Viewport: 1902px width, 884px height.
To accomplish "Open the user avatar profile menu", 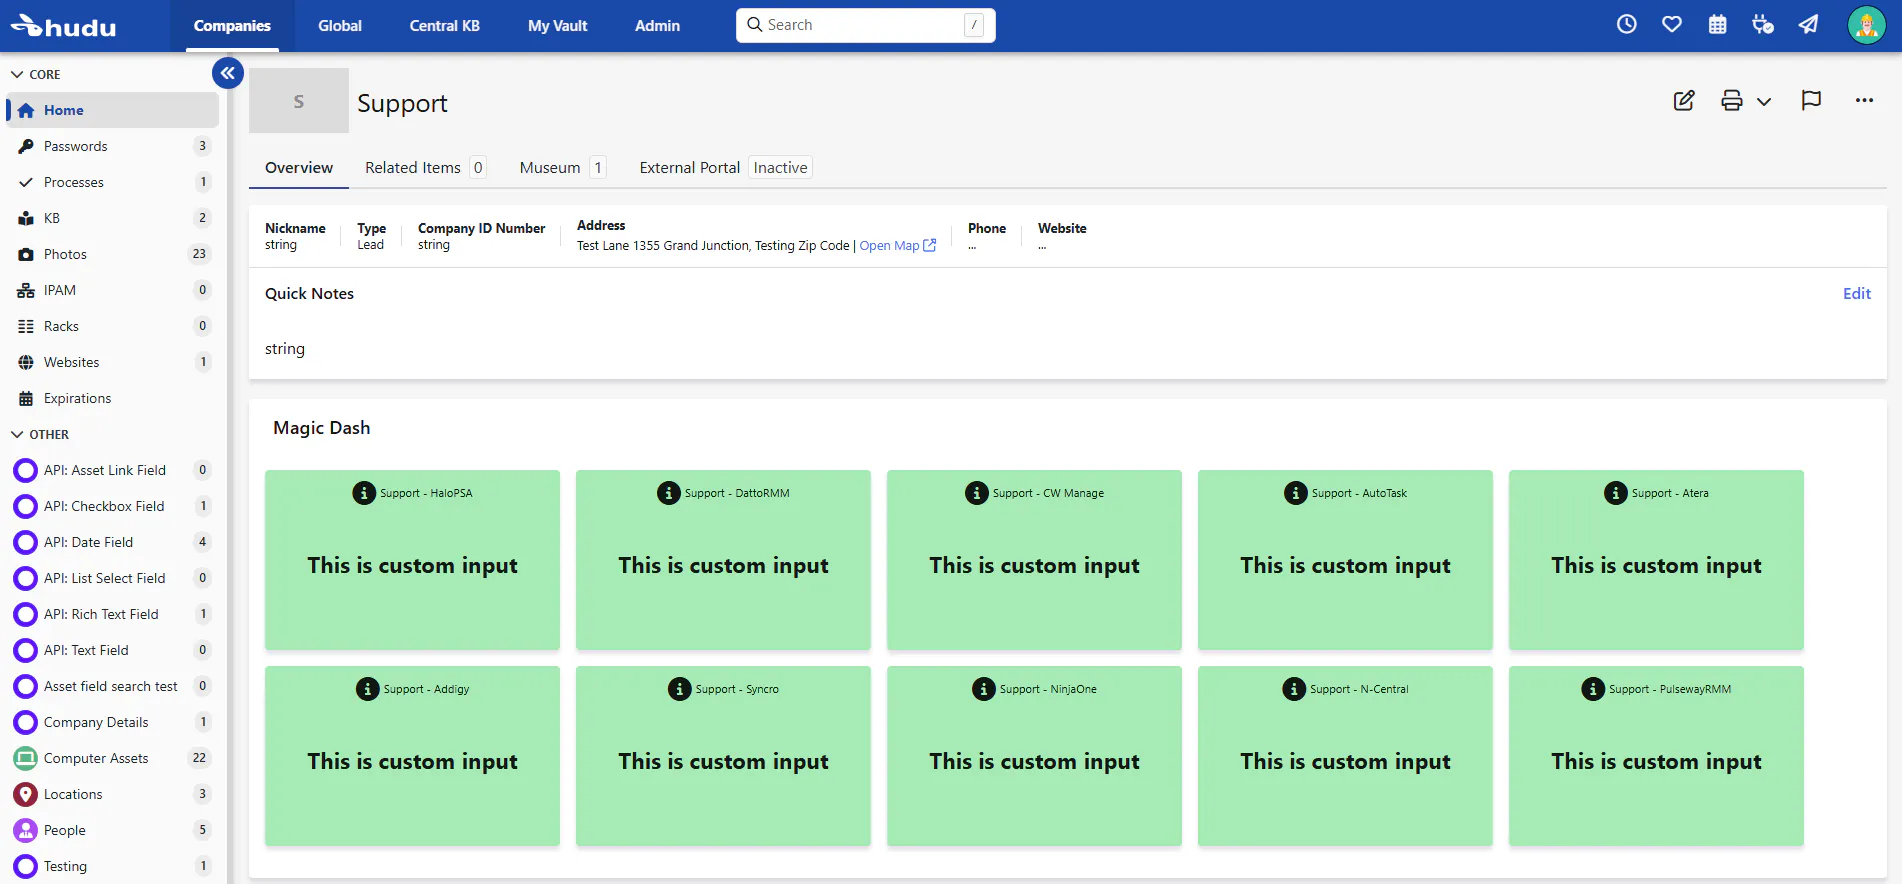I will point(1866,26).
